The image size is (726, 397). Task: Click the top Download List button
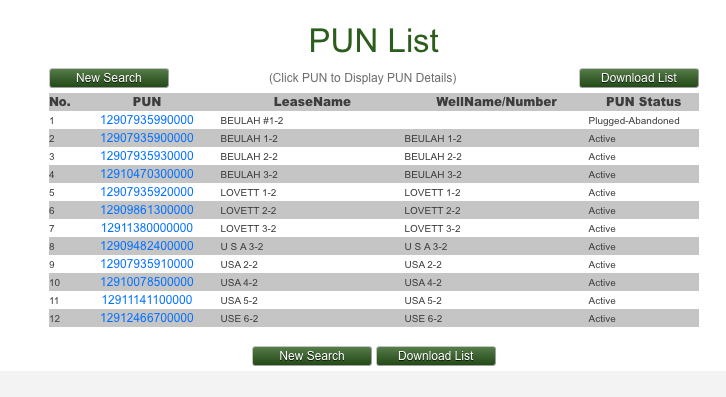[639, 78]
